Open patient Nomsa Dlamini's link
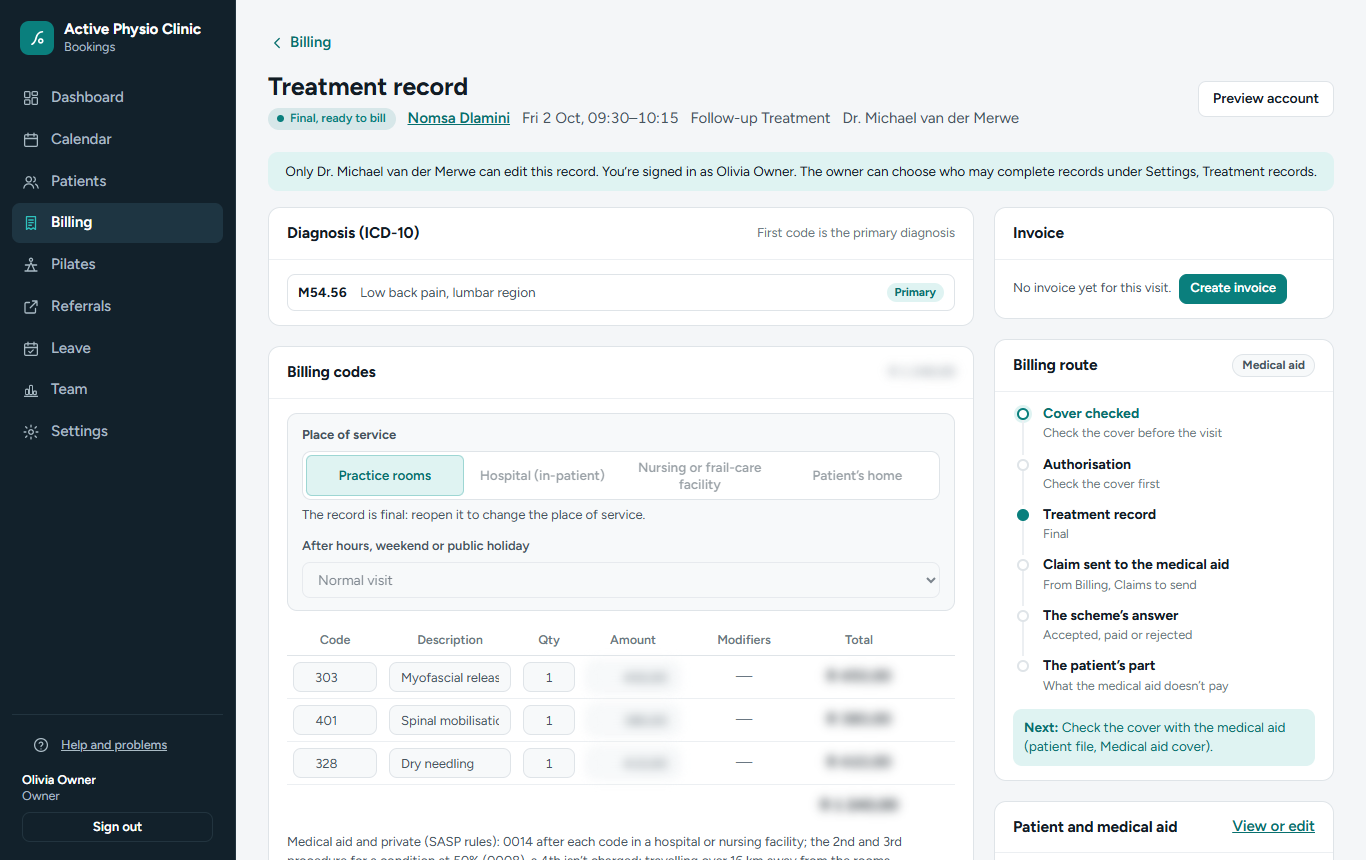 (459, 118)
